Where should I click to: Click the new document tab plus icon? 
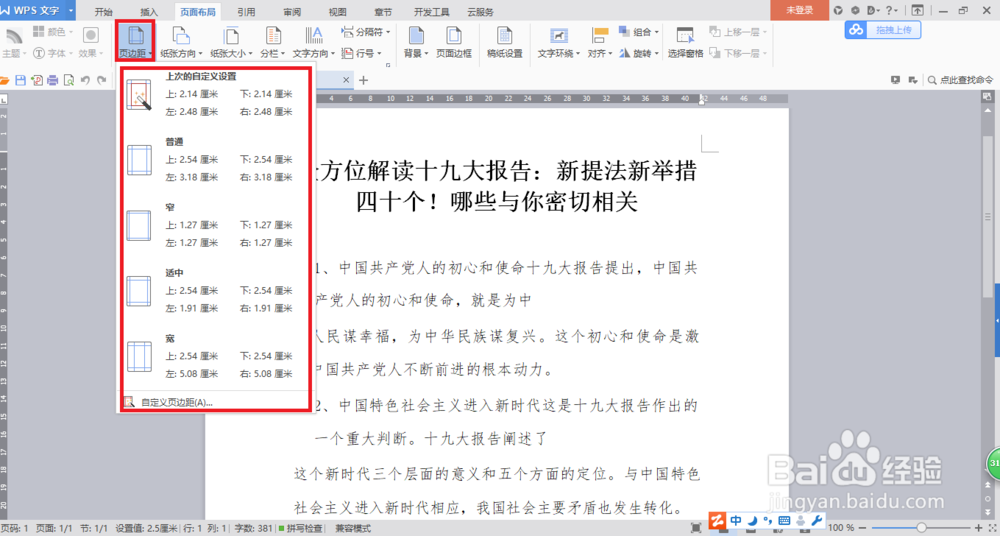(x=364, y=80)
